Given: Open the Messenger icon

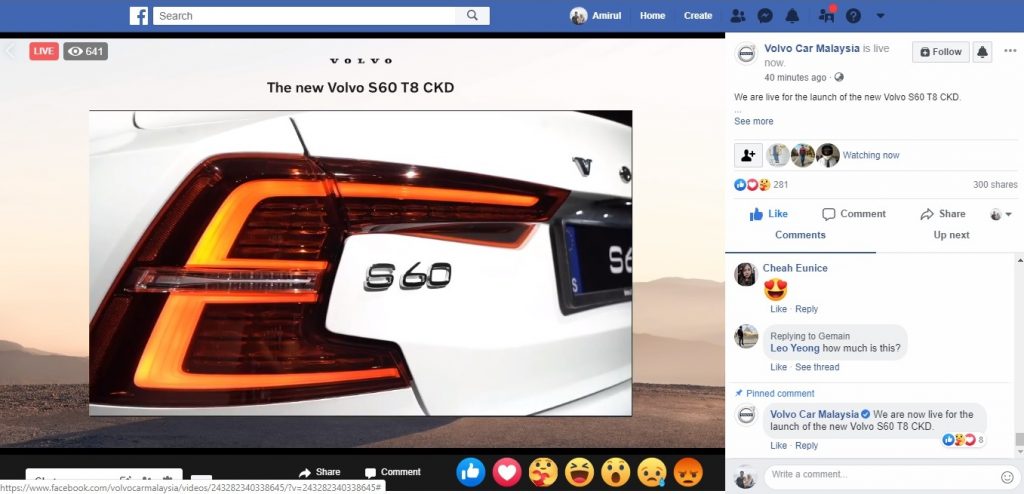Looking at the screenshot, I should [765, 16].
